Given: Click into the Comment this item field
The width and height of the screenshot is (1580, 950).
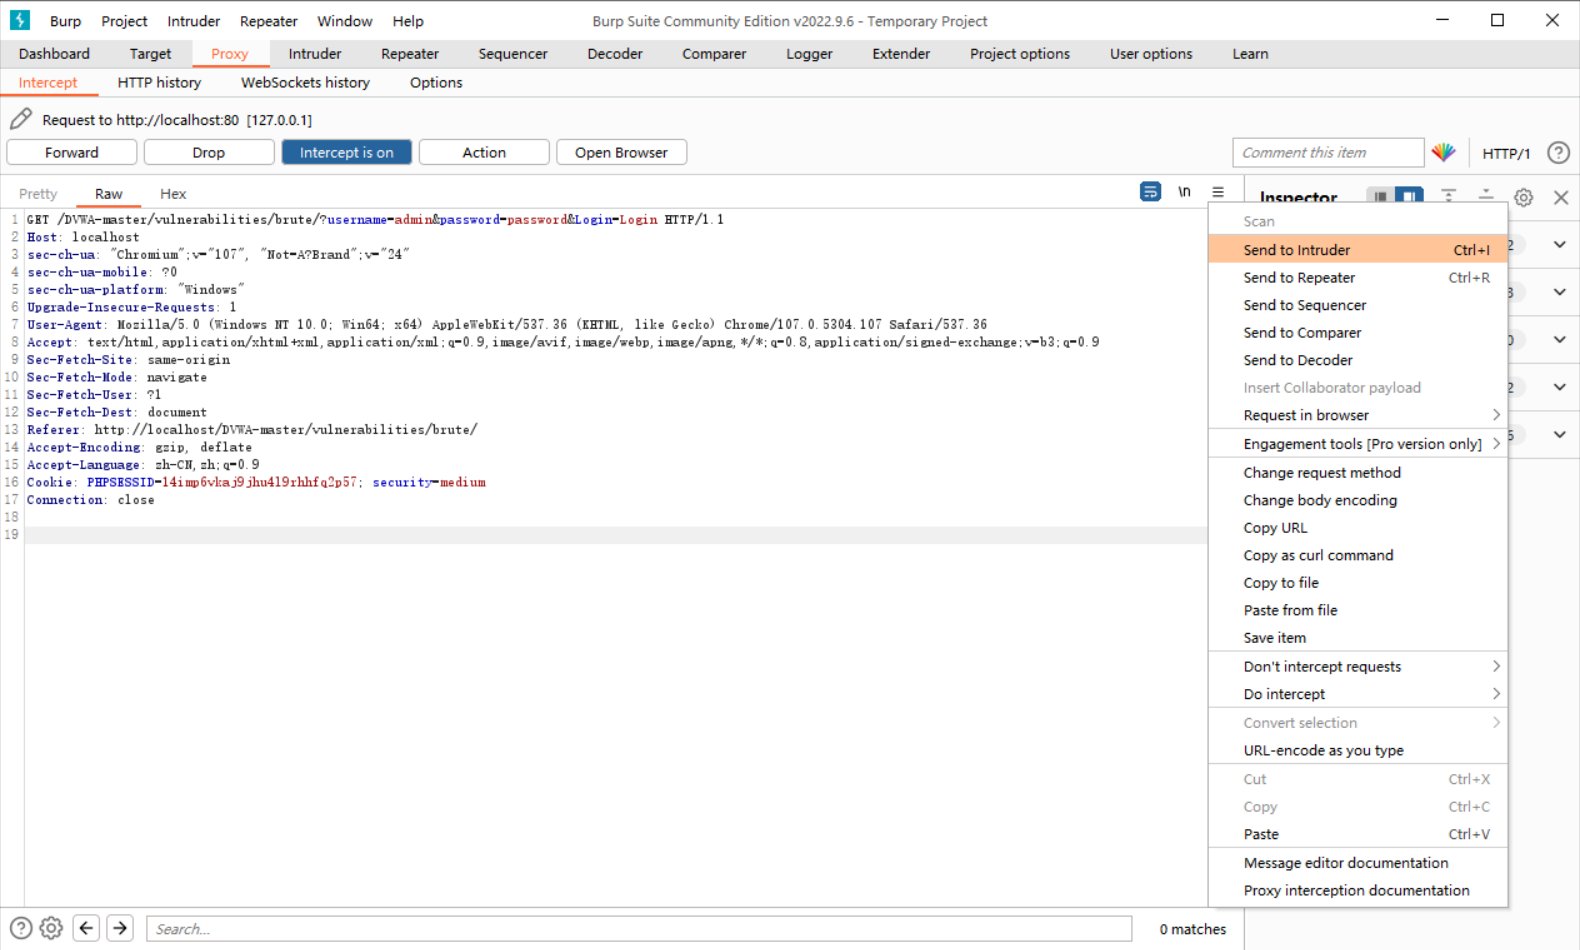Looking at the screenshot, I should 1327,153.
